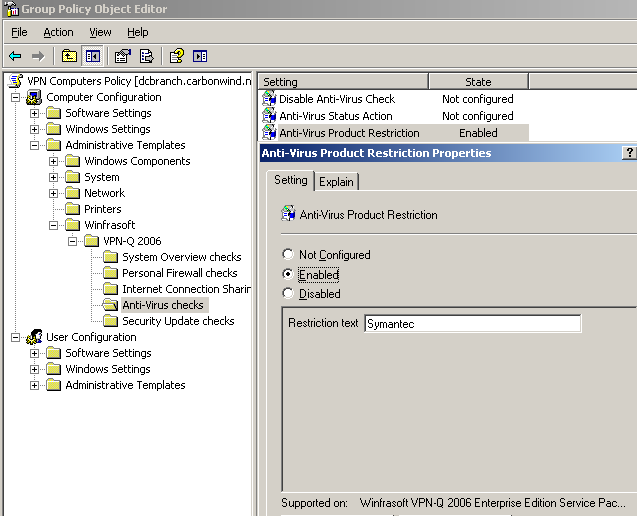Click the Setting column header
The height and width of the screenshot is (516, 637).
343,82
